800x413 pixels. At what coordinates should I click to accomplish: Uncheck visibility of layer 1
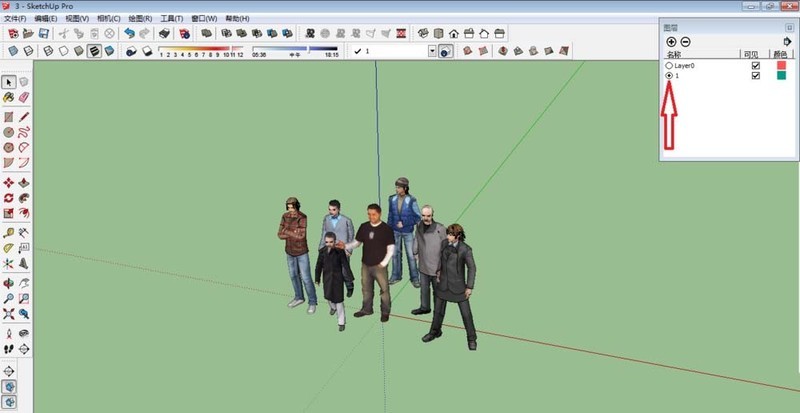[x=756, y=76]
